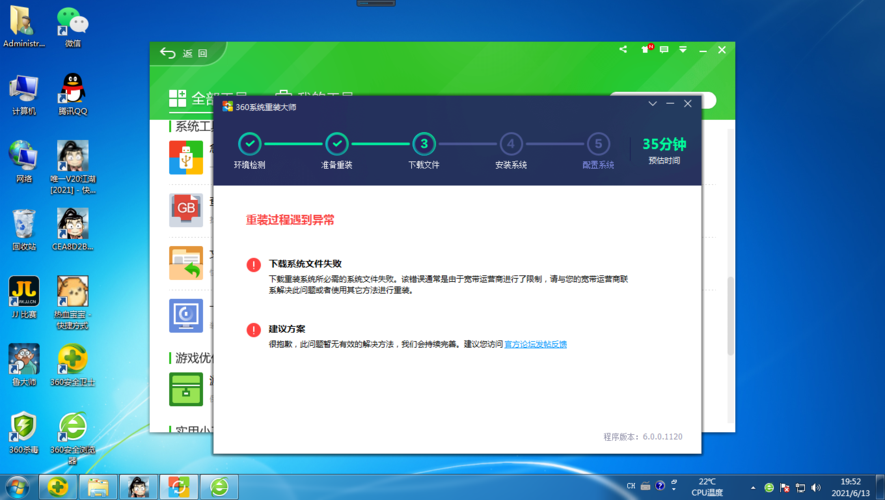Open the red GB tool icon in the tool list
This screenshot has width=885, height=500.
[x=186, y=210]
